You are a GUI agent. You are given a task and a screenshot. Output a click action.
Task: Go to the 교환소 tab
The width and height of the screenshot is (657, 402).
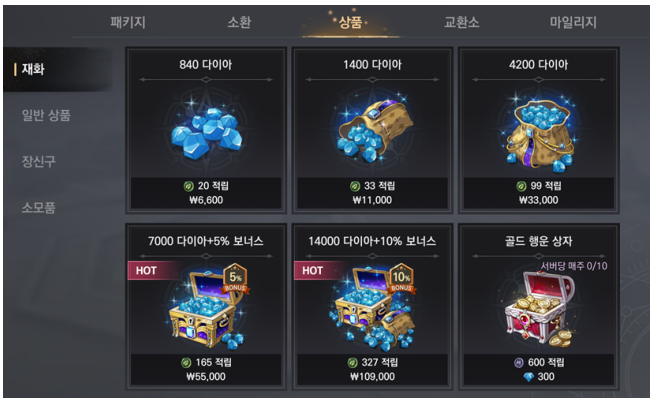pos(461,22)
